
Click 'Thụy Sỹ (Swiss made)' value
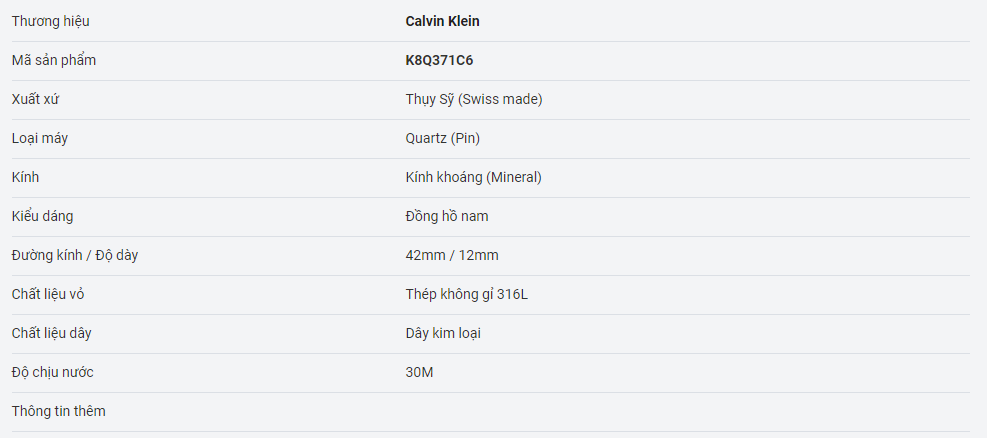click(x=474, y=99)
